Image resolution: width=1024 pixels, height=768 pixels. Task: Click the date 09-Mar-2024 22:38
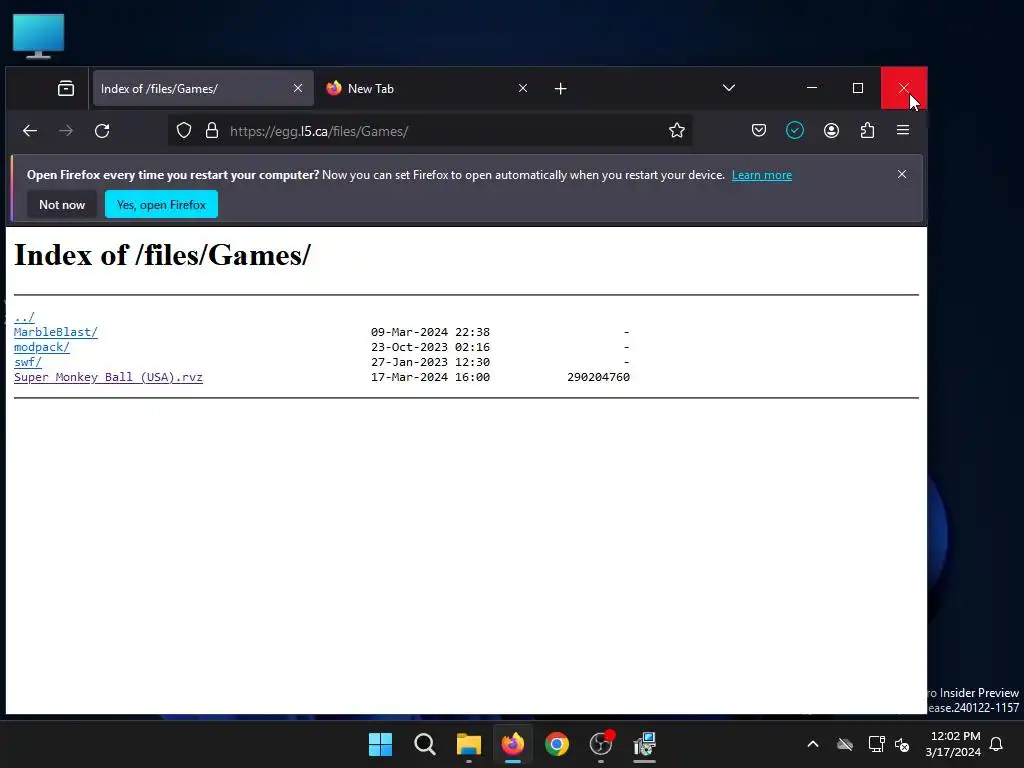pyautogui.click(x=430, y=332)
